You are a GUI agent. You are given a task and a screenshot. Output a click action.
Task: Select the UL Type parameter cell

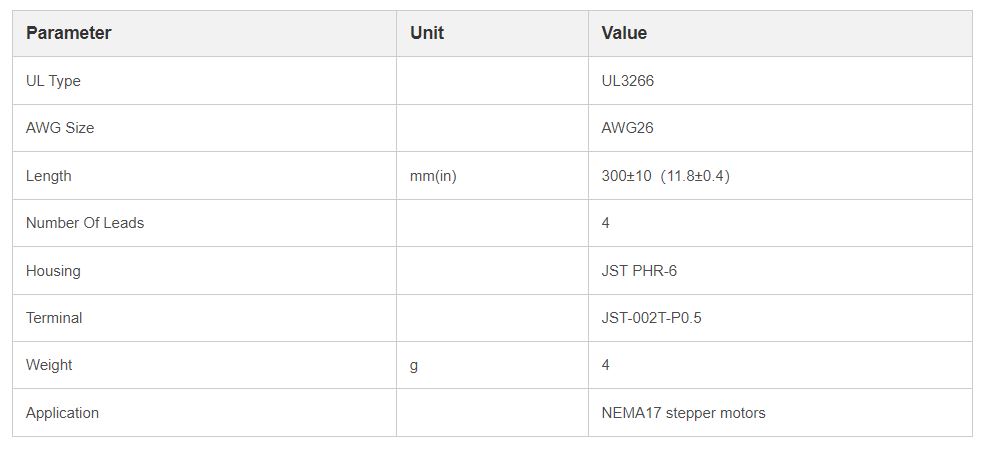(x=53, y=81)
